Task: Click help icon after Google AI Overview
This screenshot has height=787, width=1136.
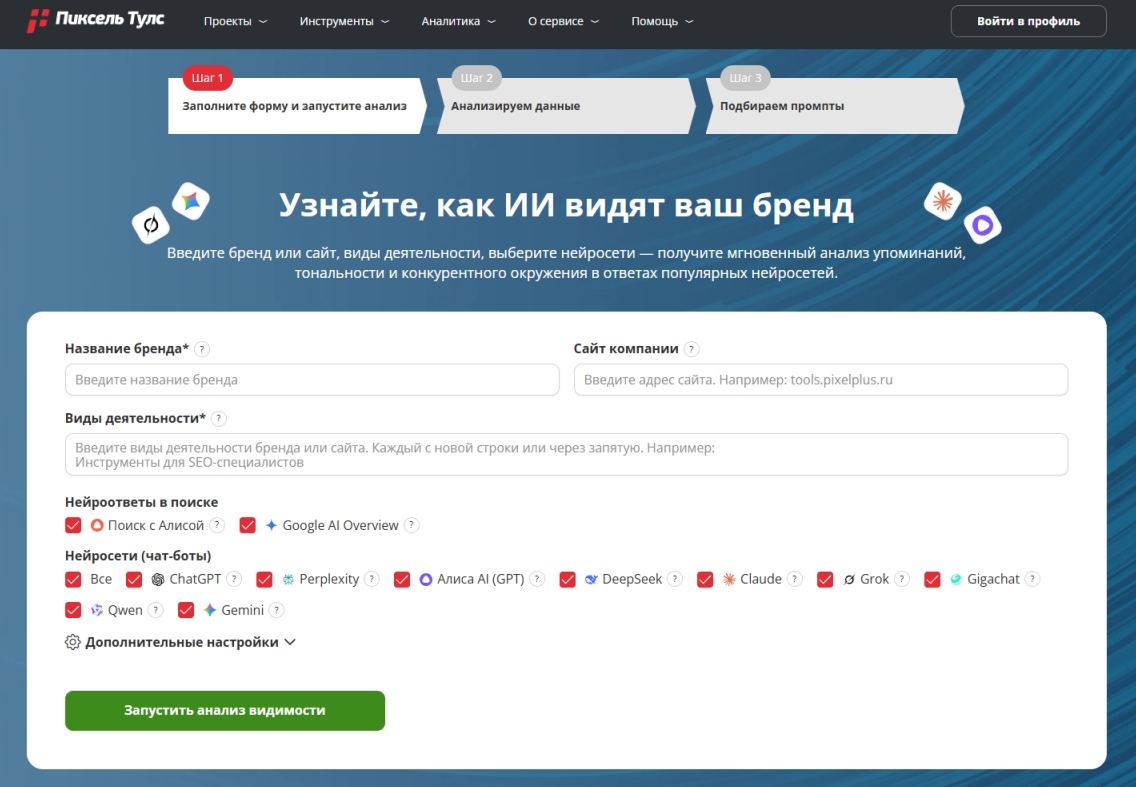Action: point(412,525)
